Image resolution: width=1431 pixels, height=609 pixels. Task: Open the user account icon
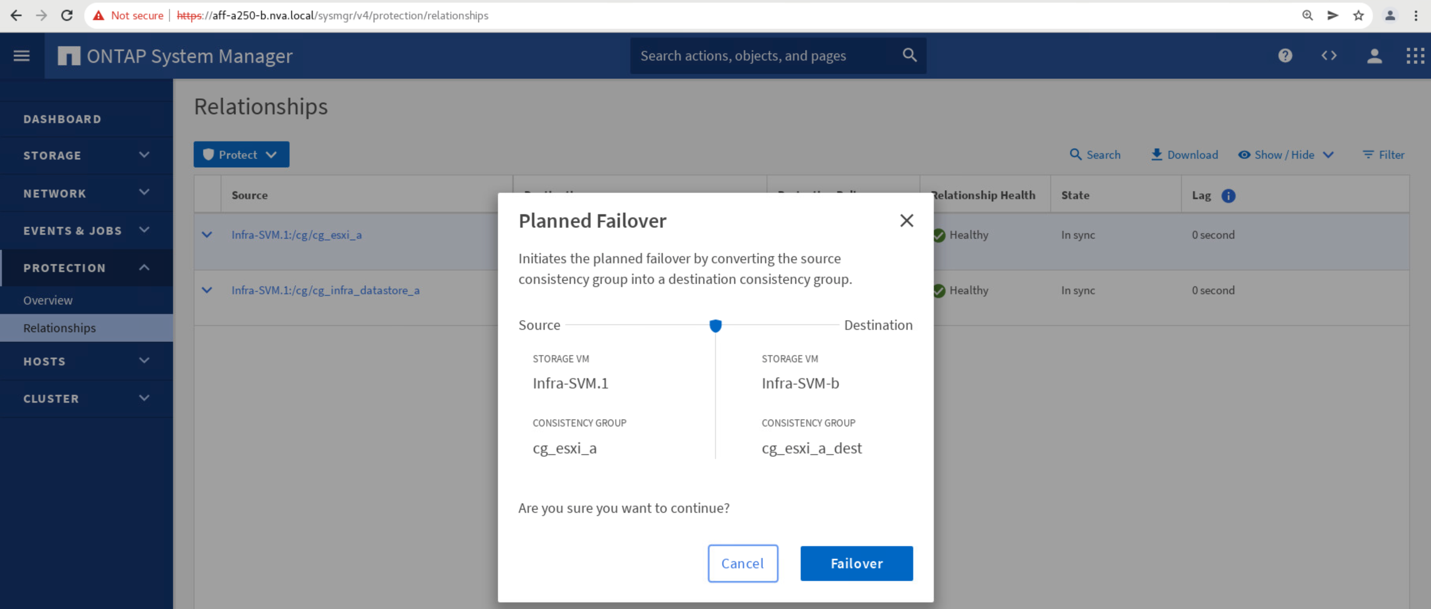click(1374, 56)
